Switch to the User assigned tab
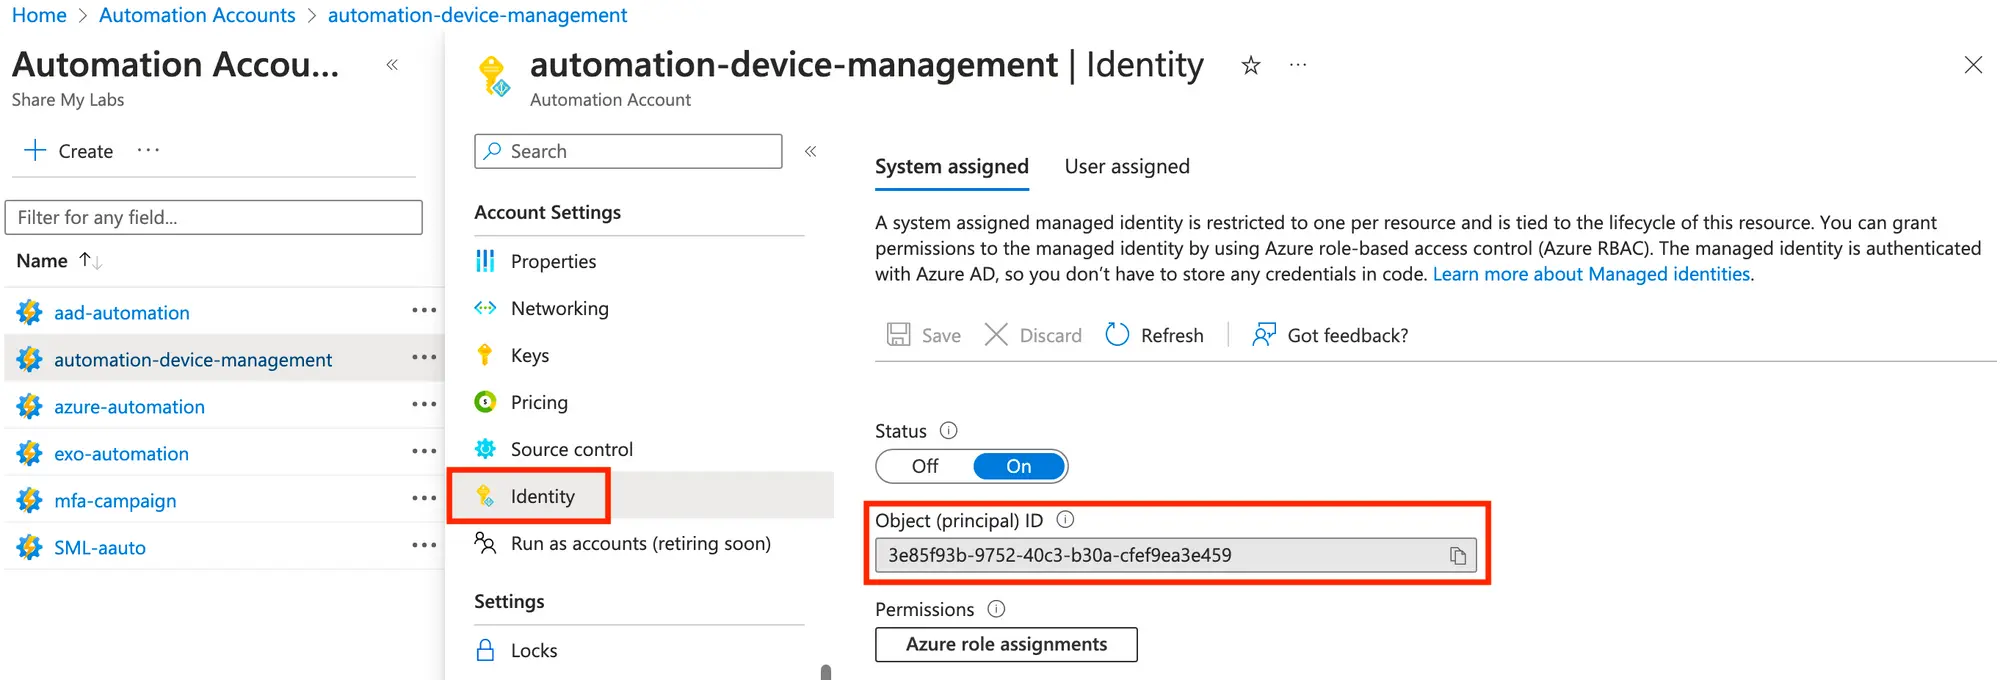 1127,167
